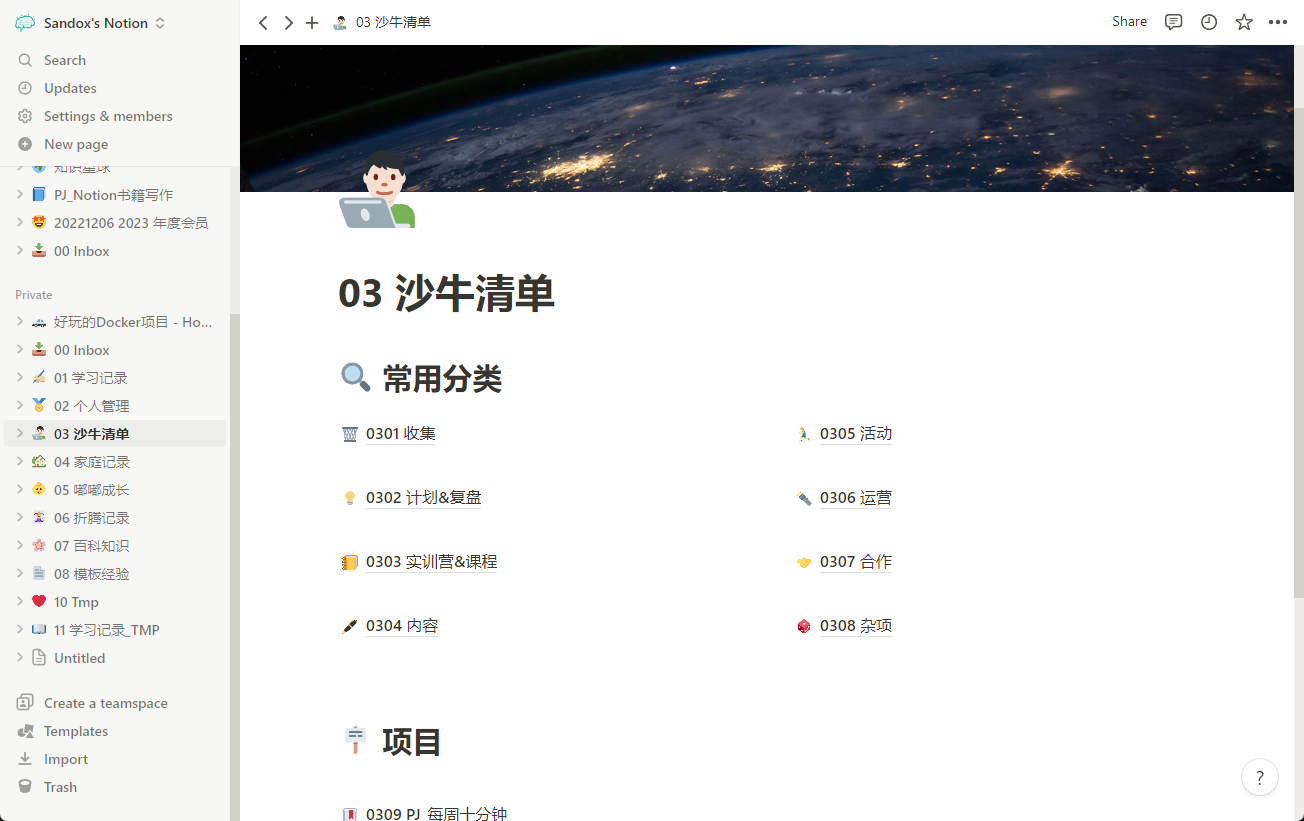Open the 0301 收集 page link
This screenshot has height=821, width=1304.
401,434
